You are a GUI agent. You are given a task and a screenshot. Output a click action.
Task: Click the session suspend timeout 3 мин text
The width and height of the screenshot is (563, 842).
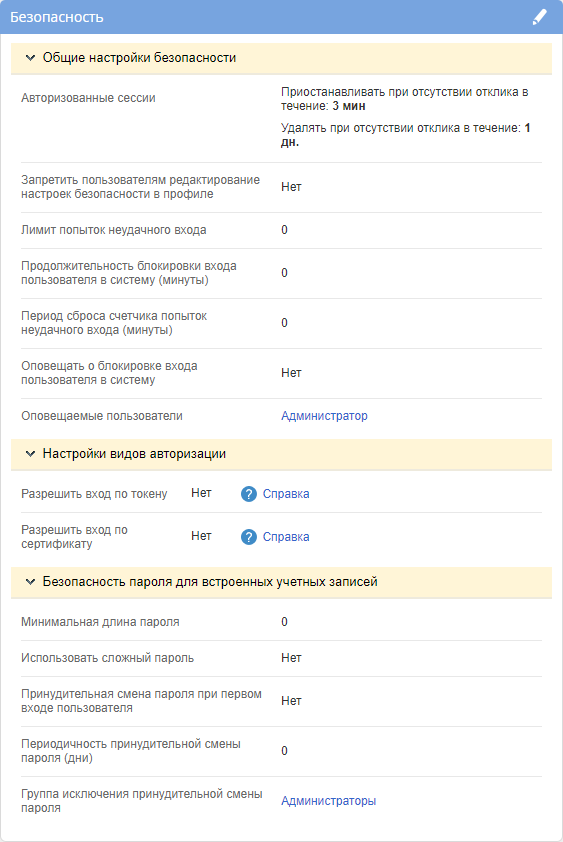coord(349,106)
